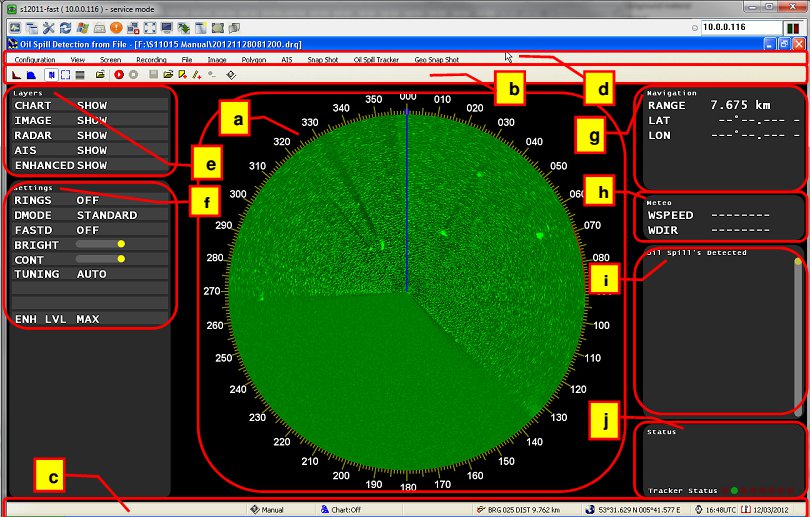Click the grey stop recording icon

pyautogui.click(x=133, y=75)
